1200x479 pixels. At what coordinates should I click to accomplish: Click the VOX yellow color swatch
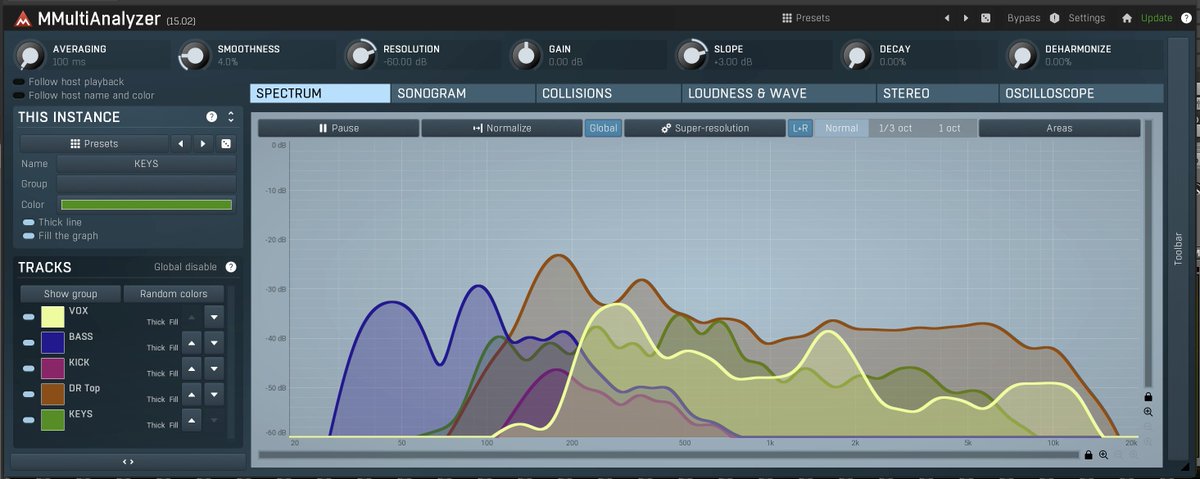pos(53,317)
